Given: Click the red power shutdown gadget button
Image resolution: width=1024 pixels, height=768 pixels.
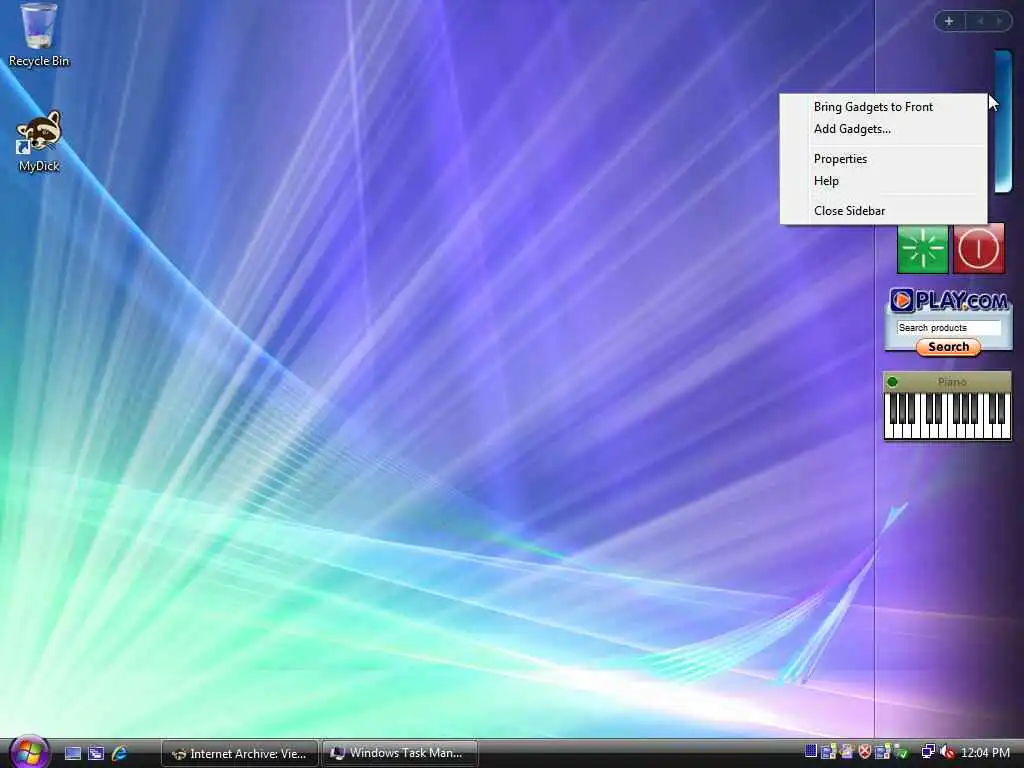Looking at the screenshot, I should pos(978,249).
